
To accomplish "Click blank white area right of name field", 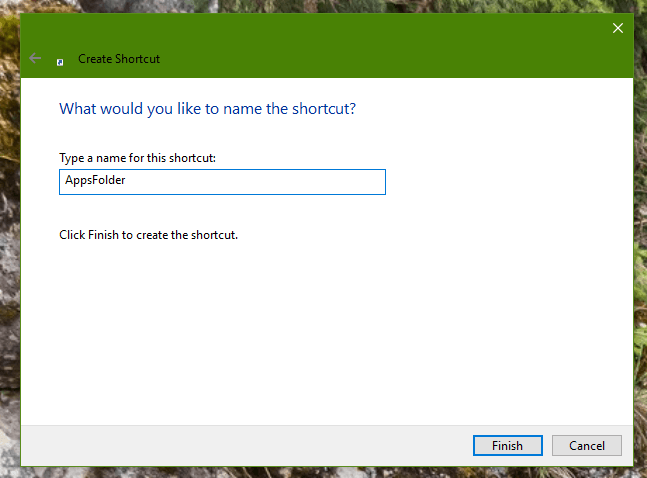I will point(508,182).
